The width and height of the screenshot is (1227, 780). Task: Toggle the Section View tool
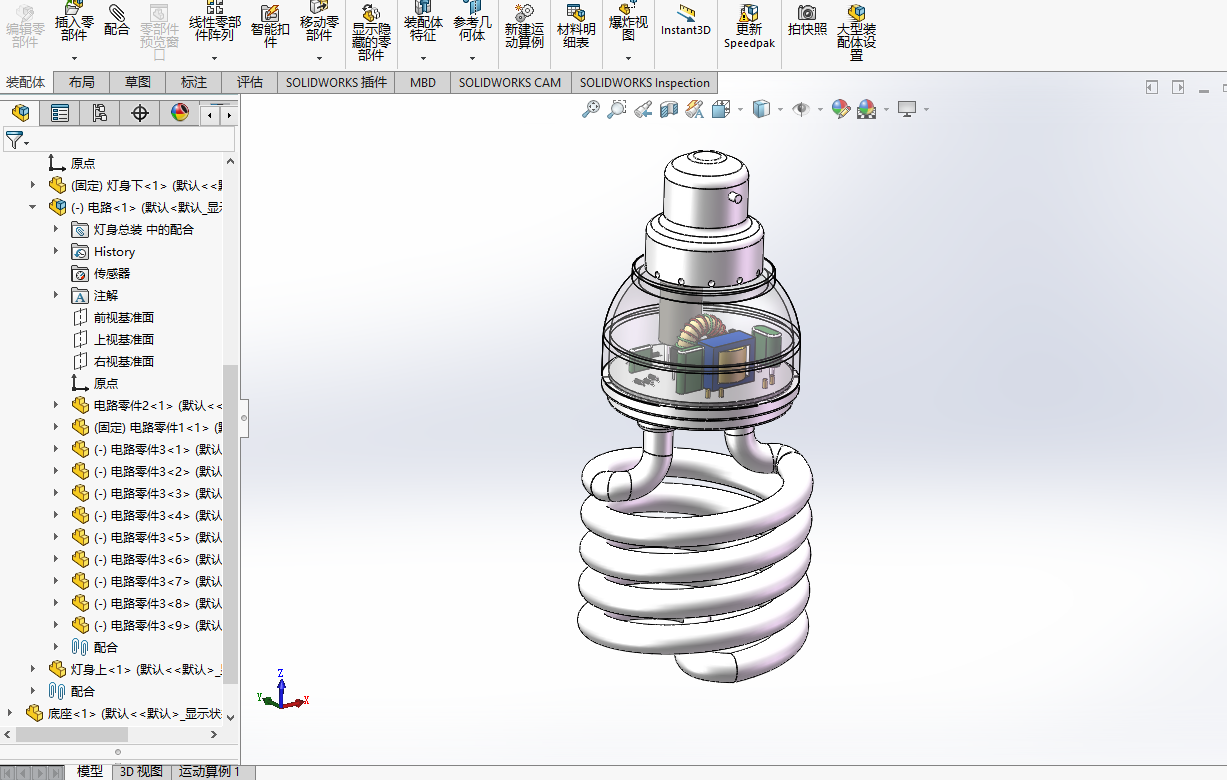tap(669, 109)
